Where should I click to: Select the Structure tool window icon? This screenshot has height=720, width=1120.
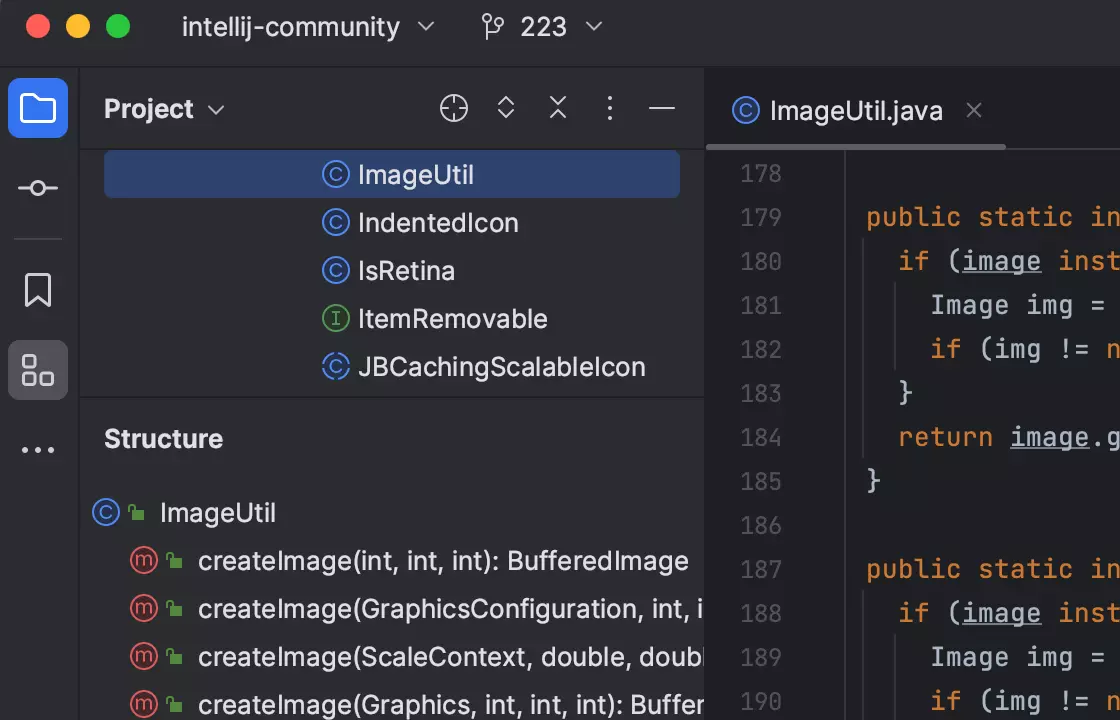tap(37, 370)
